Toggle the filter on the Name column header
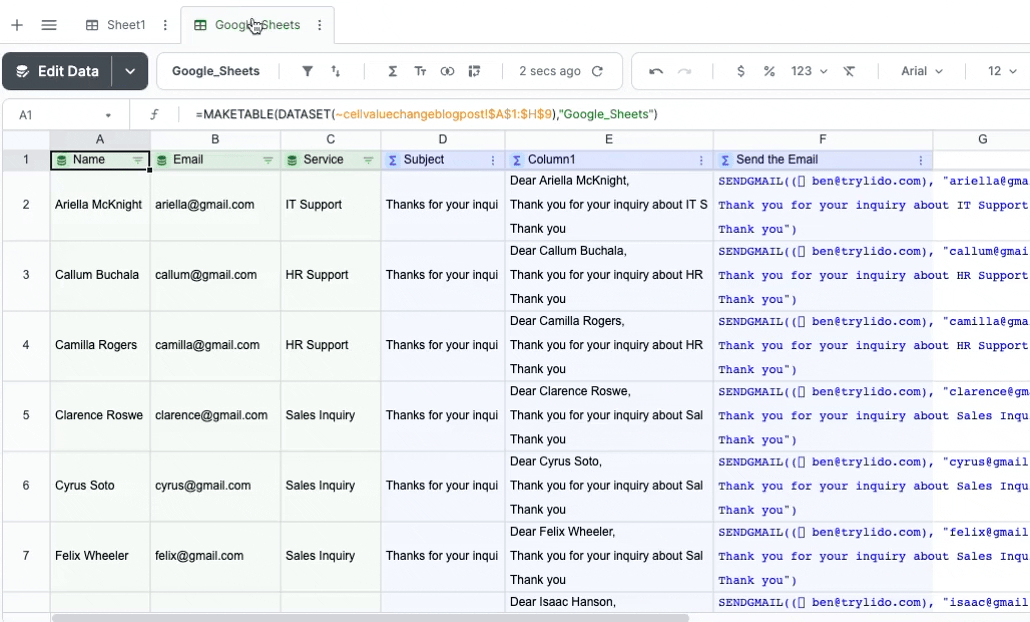The height and width of the screenshot is (622, 1030). tap(140, 159)
